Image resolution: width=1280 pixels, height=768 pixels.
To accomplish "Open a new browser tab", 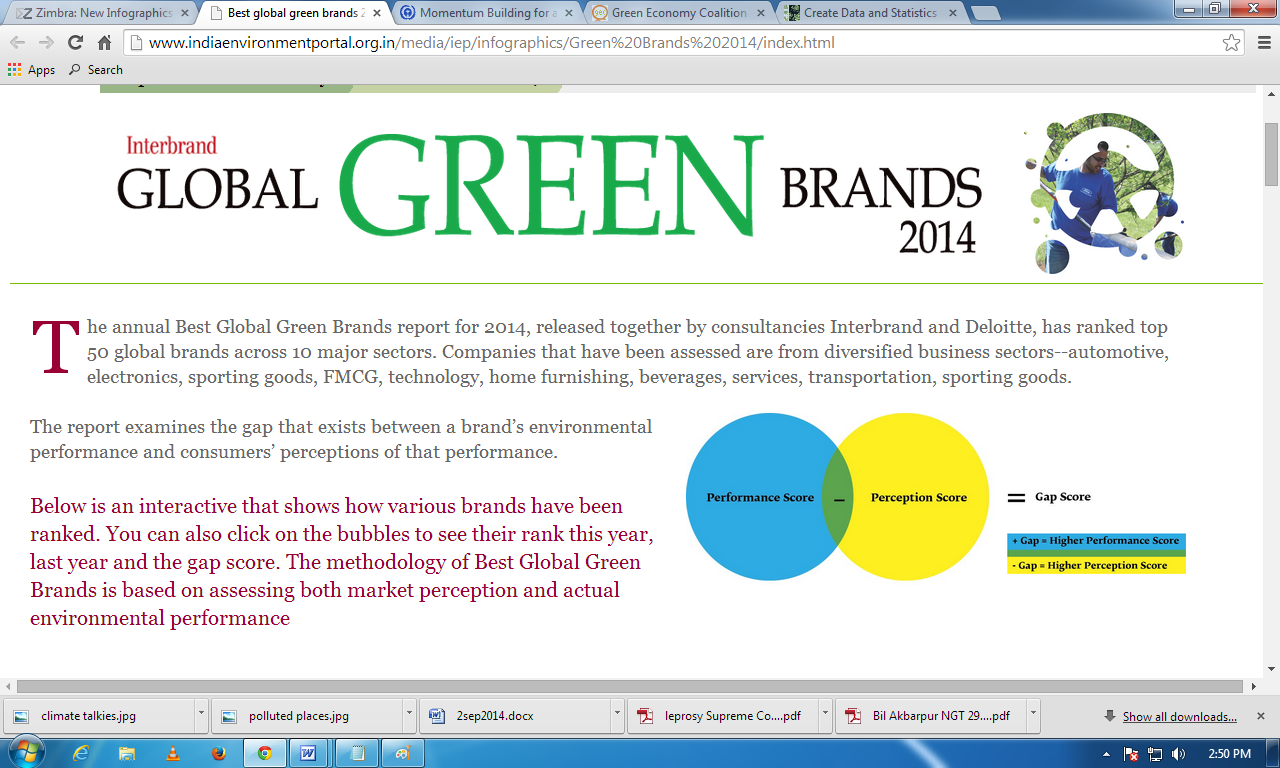I will pyautogui.click(x=985, y=13).
